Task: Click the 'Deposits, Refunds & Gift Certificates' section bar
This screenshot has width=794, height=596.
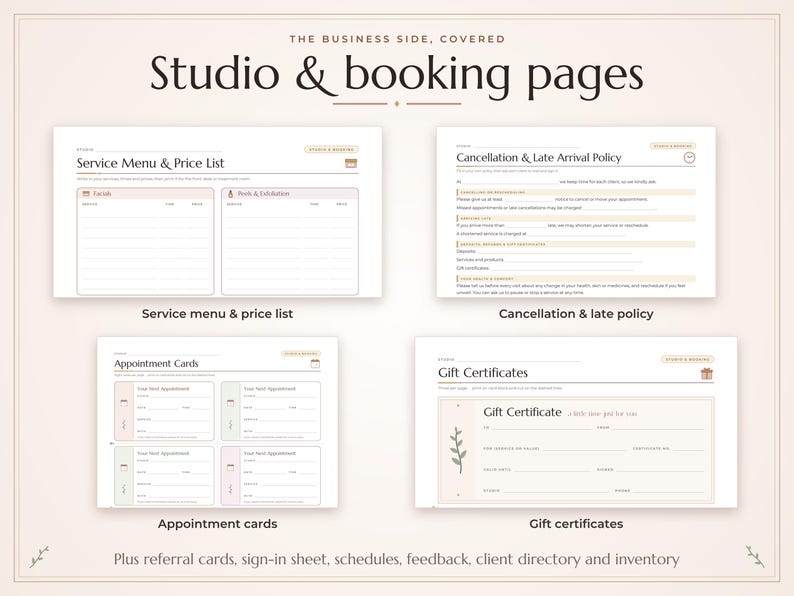Action: click(576, 244)
